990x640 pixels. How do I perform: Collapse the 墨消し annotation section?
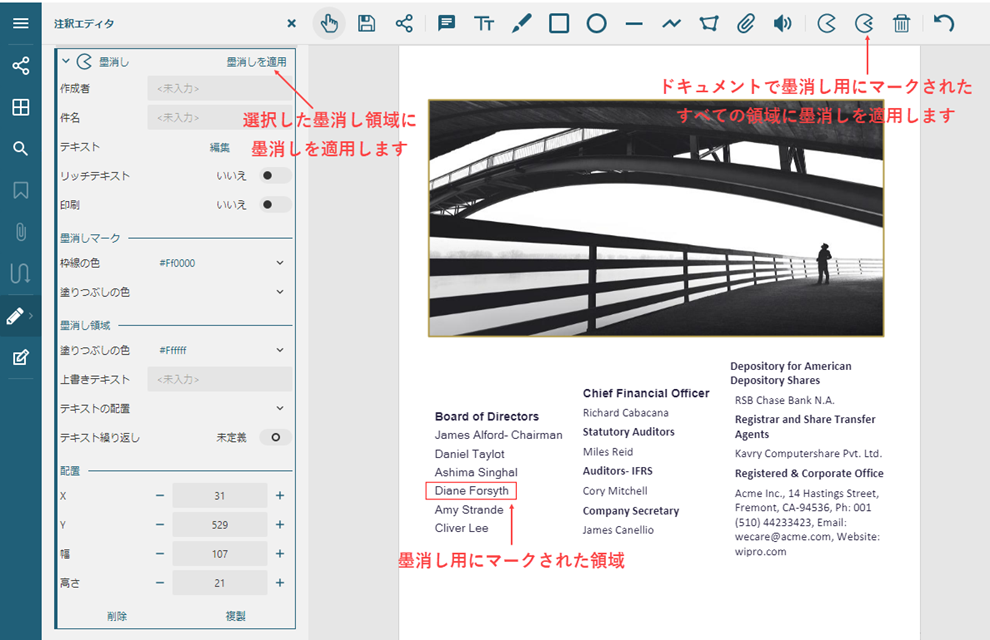tap(66, 61)
